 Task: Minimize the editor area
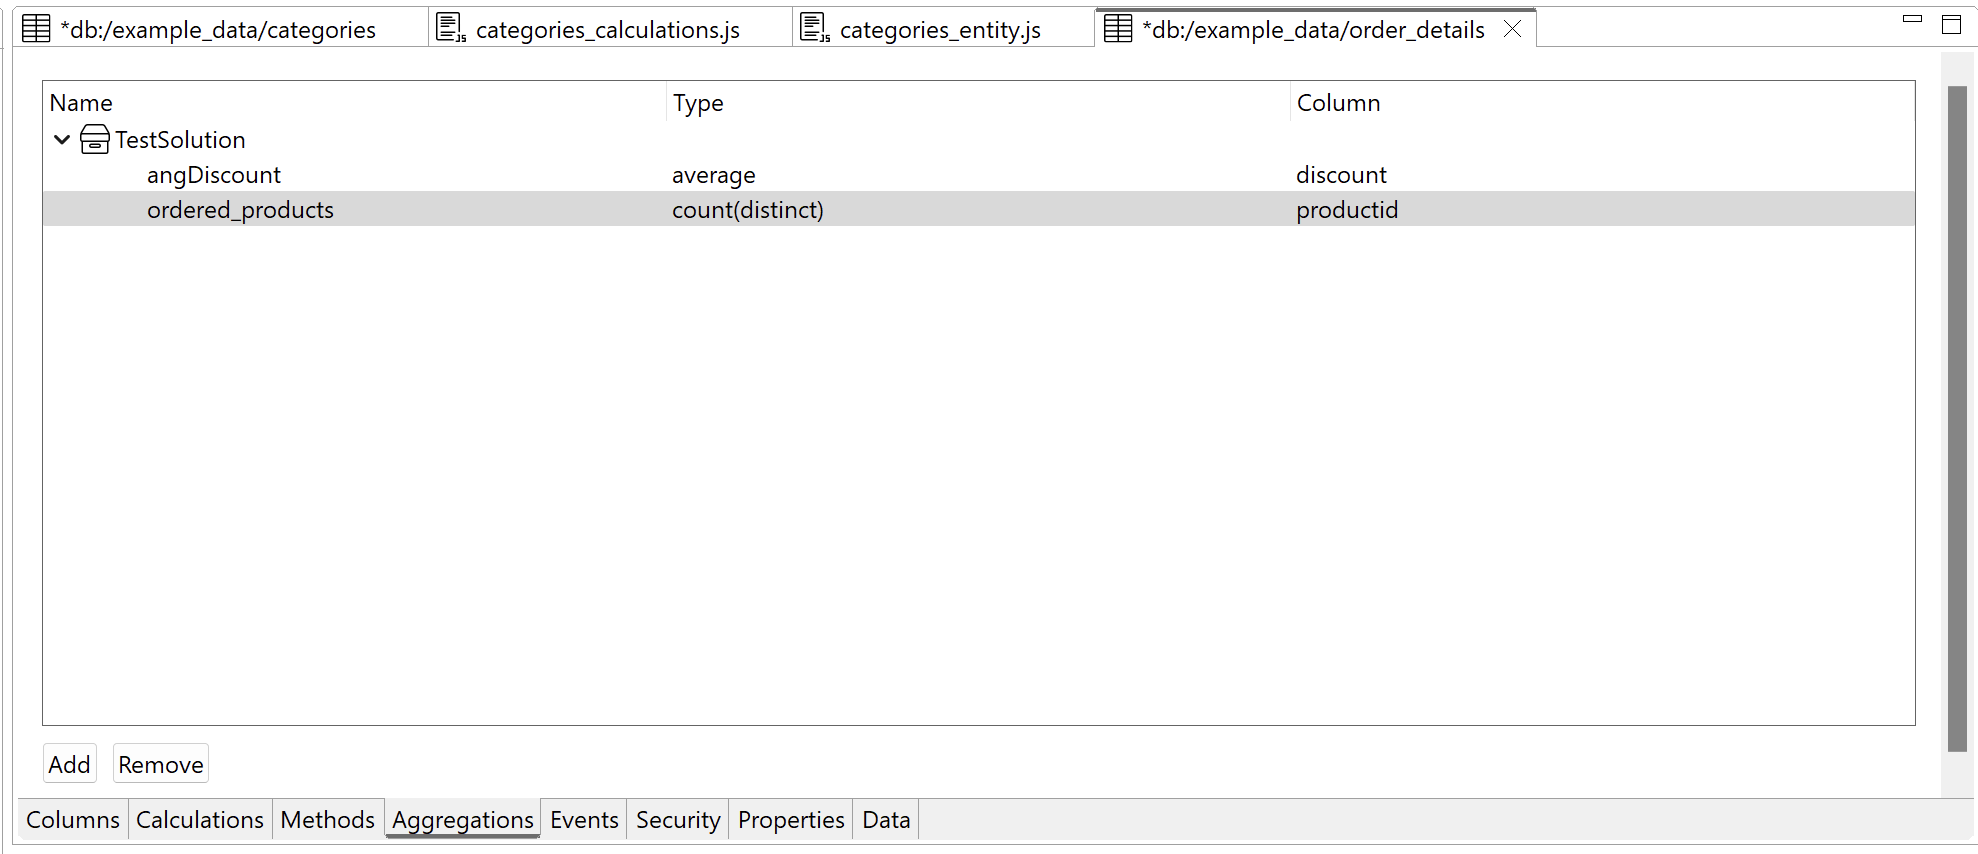[x=1912, y=20]
